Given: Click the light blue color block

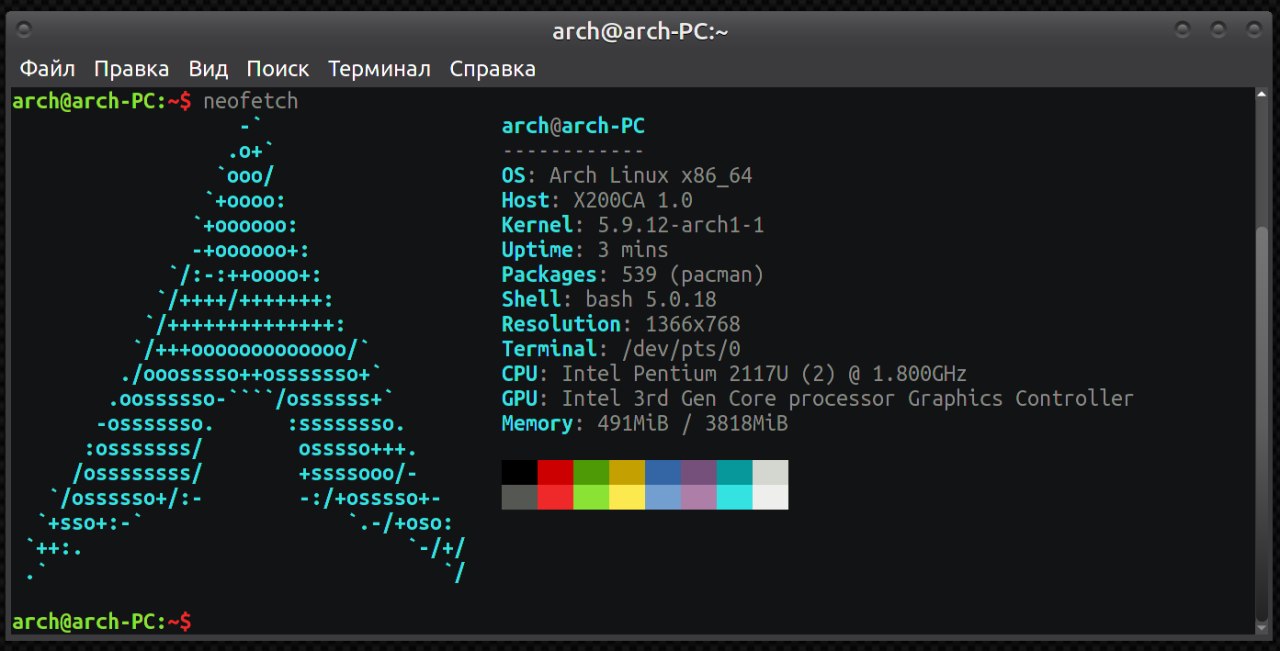Looking at the screenshot, I should click(663, 497).
